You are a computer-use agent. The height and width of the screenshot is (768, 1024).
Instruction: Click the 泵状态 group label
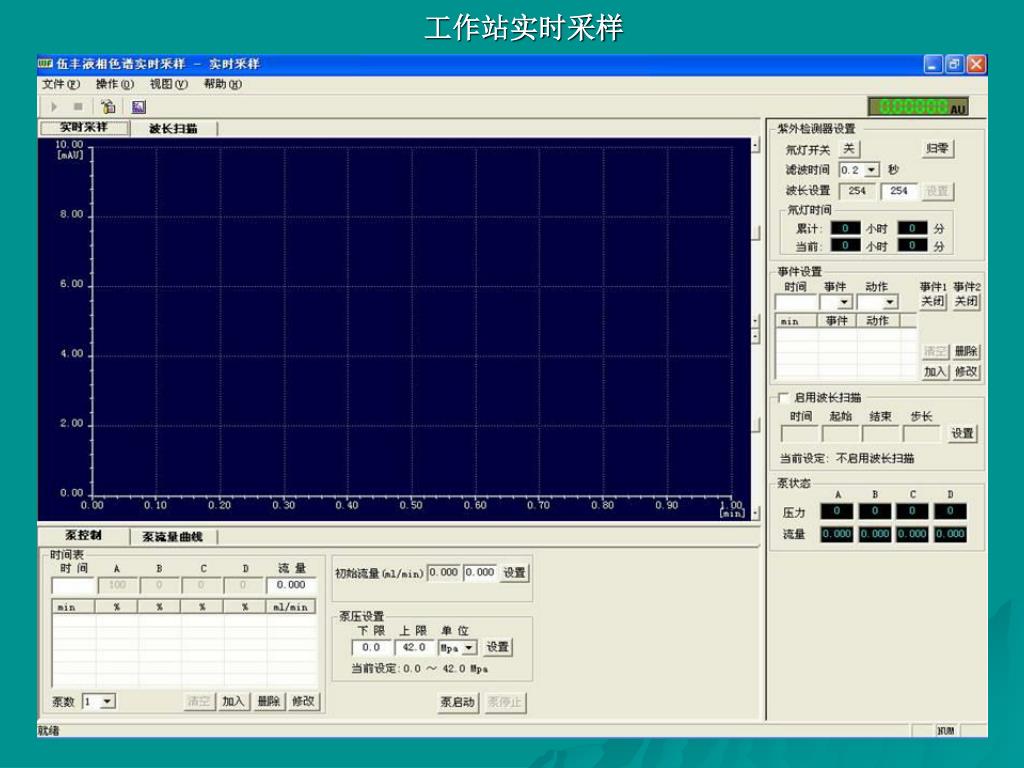[x=794, y=483]
